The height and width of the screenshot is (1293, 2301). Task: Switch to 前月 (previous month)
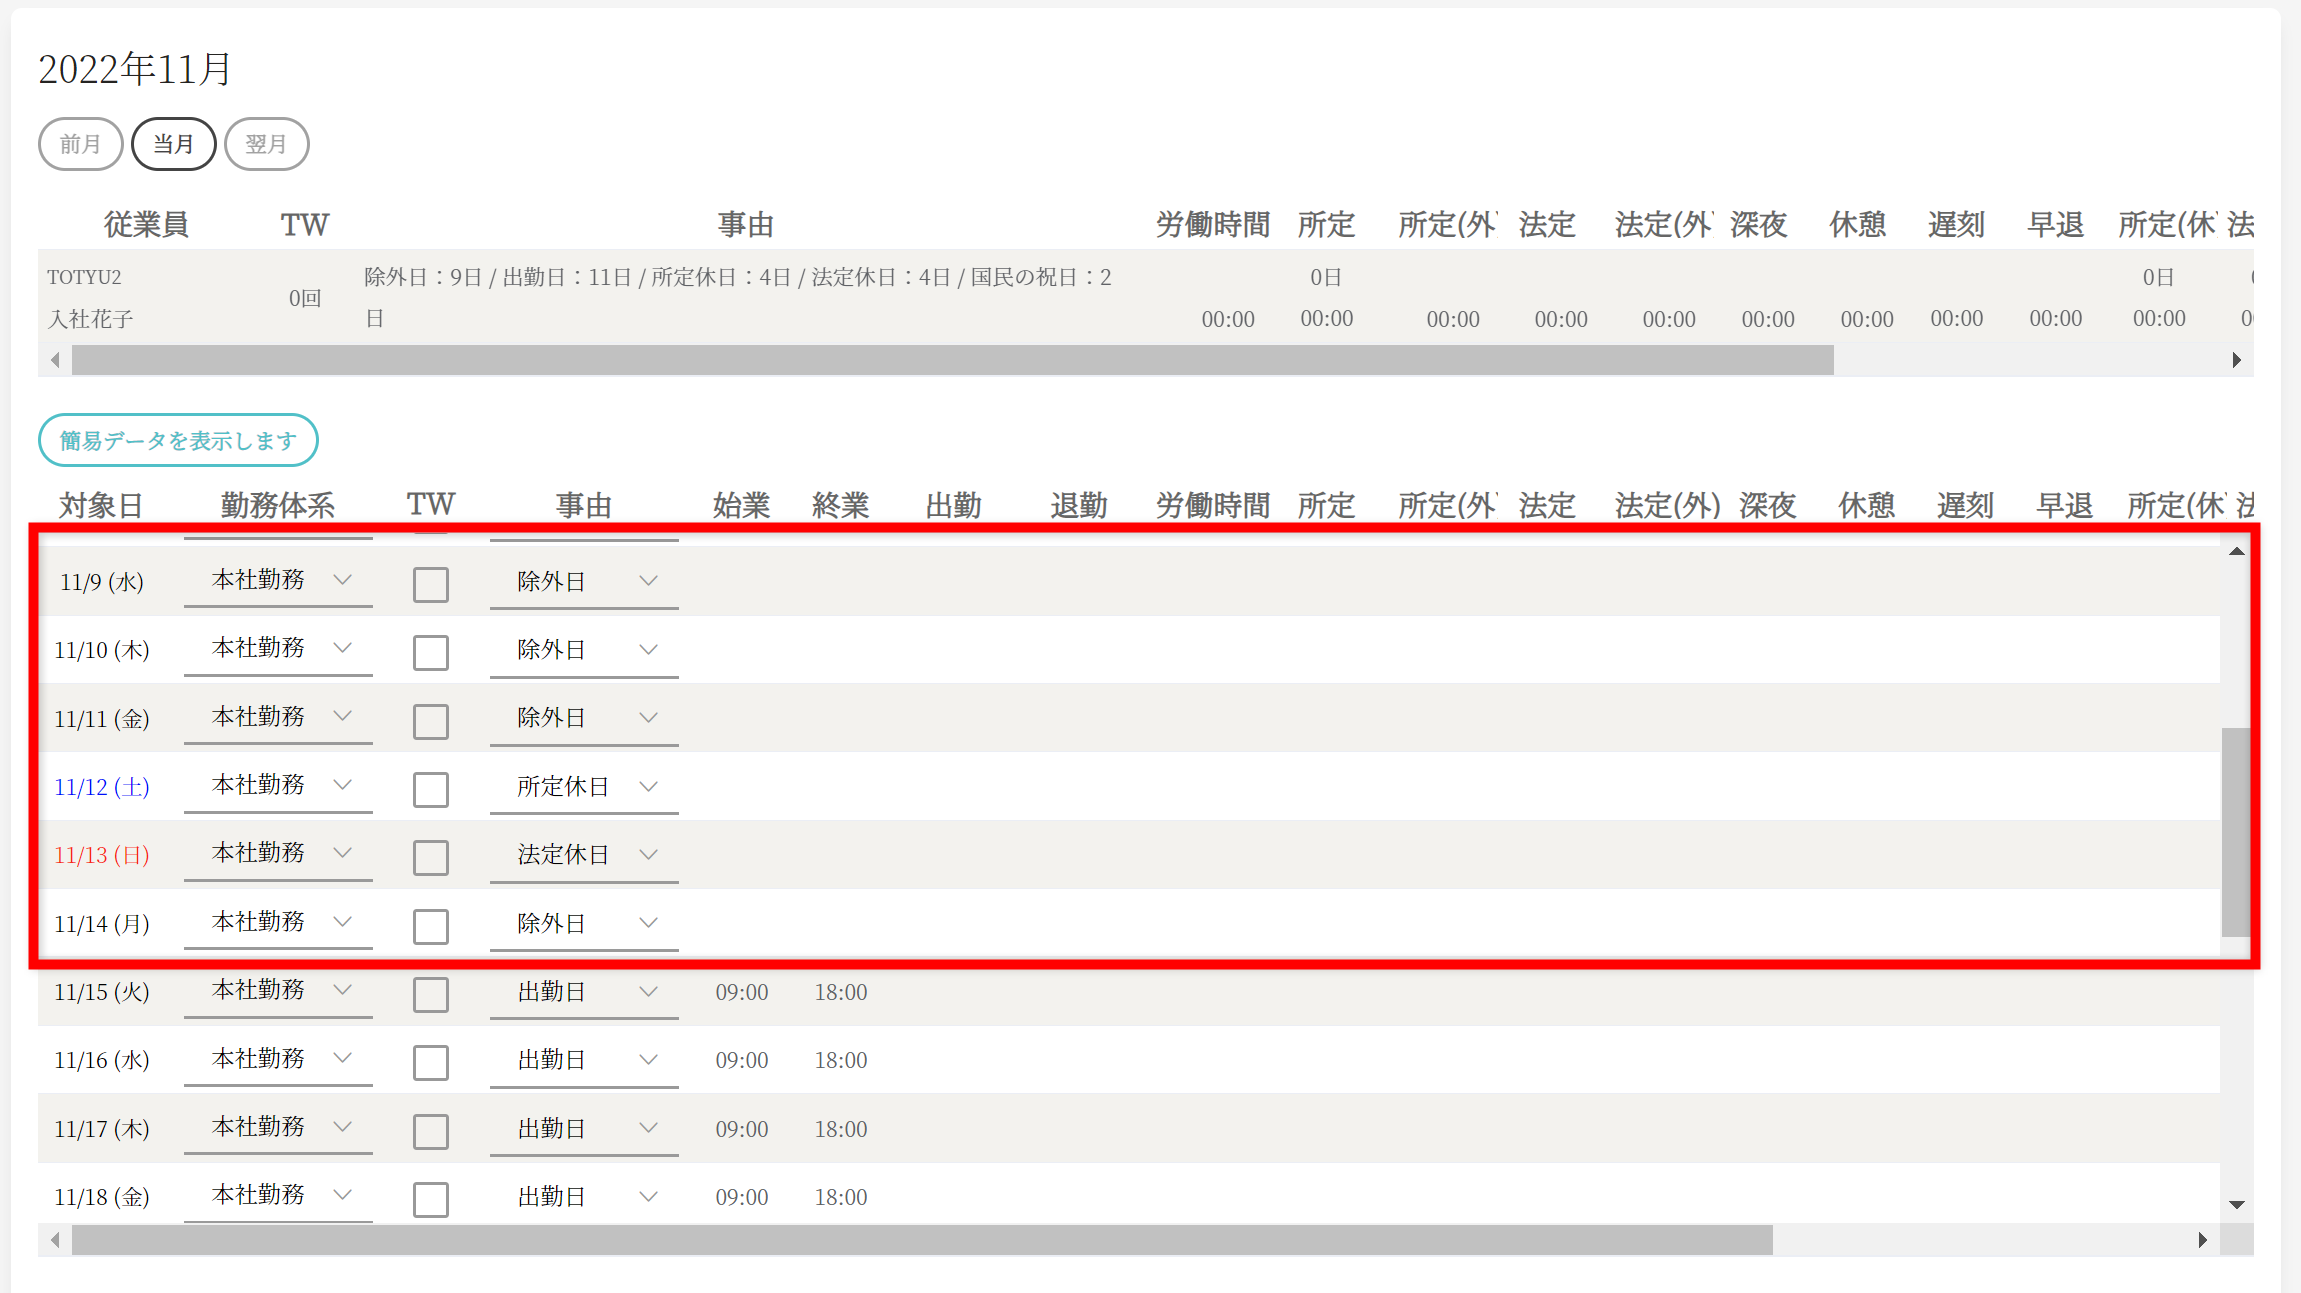[x=80, y=144]
